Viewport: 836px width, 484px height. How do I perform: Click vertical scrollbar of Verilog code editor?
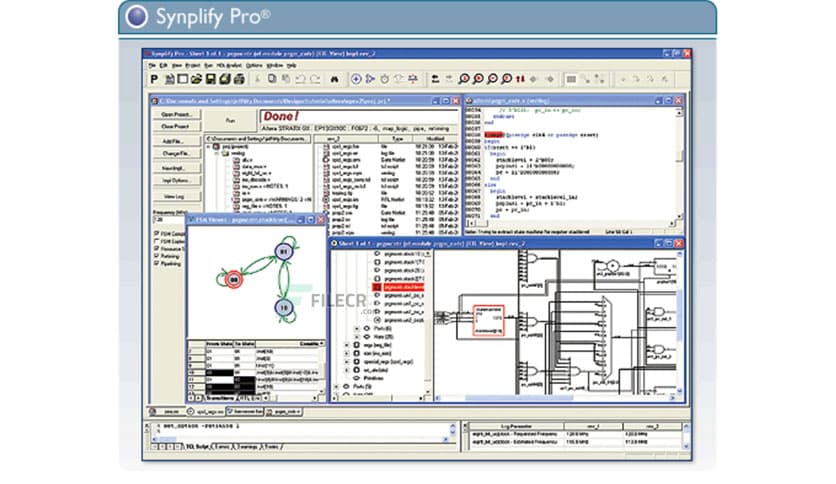pos(679,164)
